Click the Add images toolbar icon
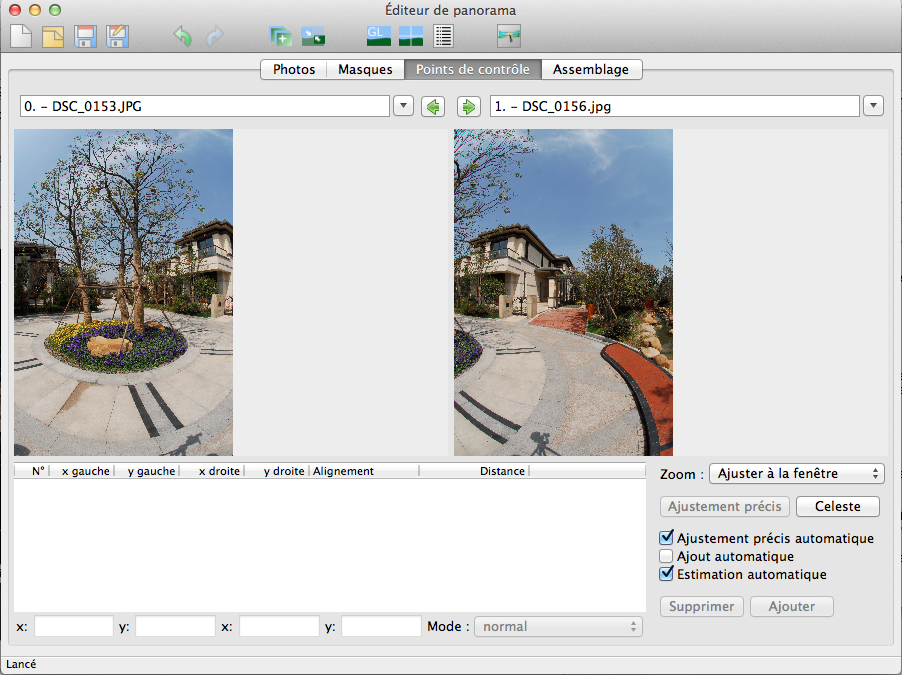Viewport: 902px width, 675px height. [x=280, y=37]
